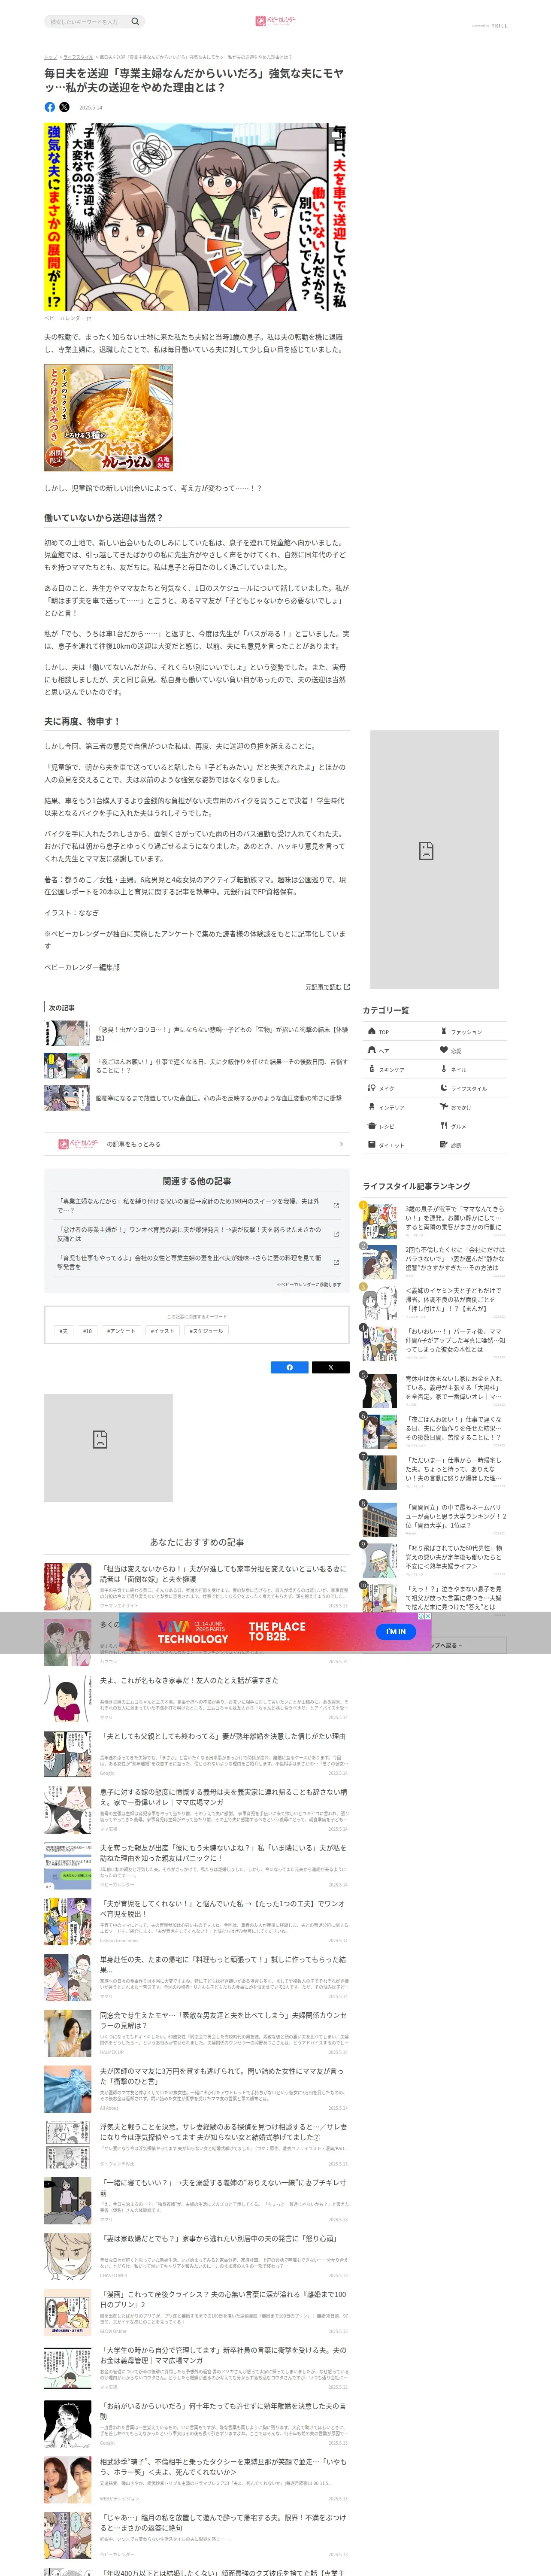
Task: Click the search magnifier icon in header
Action: coord(135,21)
